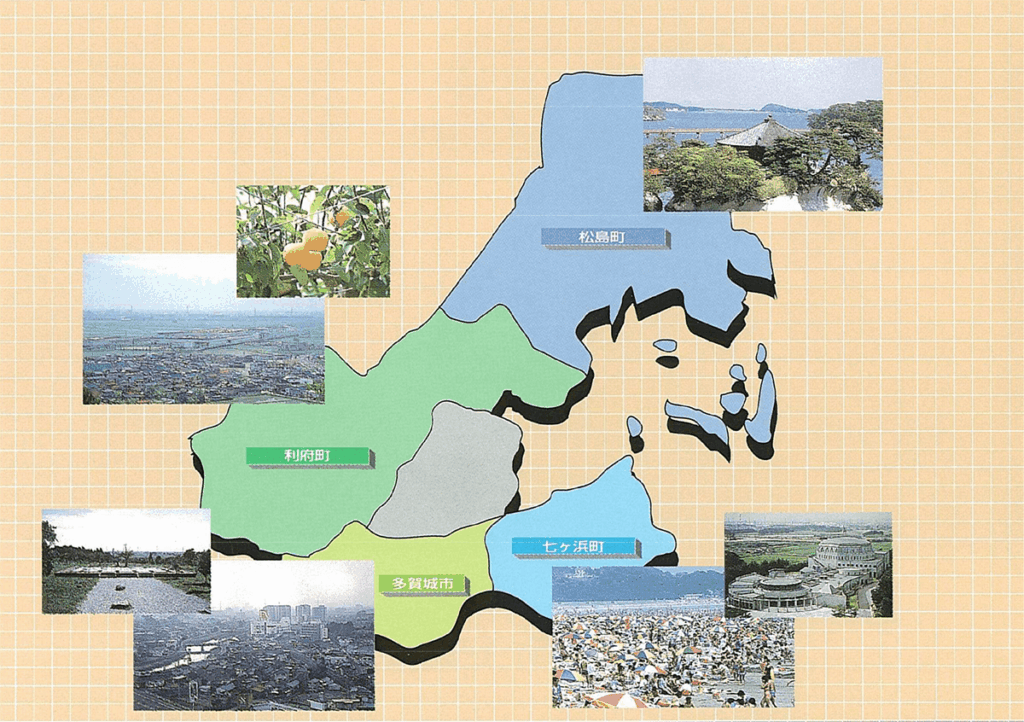Select the 利府町 town label
The height and width of the screenshot is (722, 1024).
(308, 457)
